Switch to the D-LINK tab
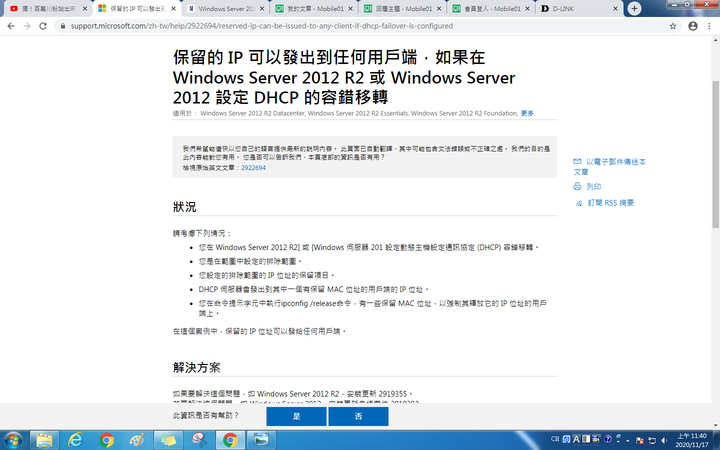This screenshot has width=720, height=450. tap(579, 8)
